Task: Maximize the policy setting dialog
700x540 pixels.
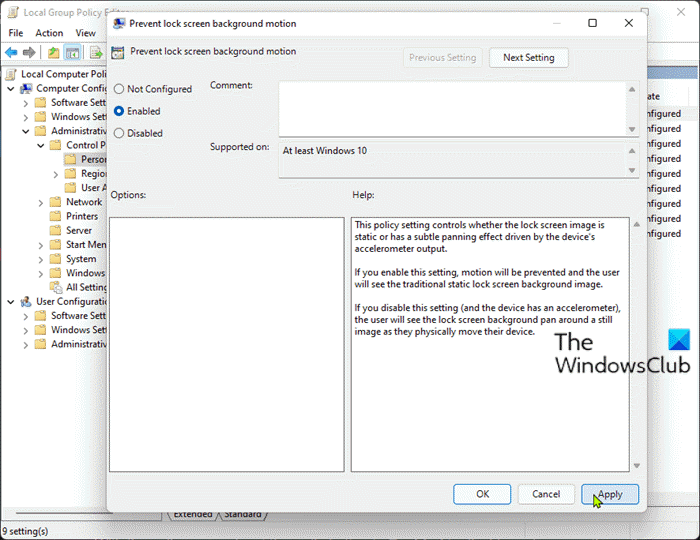Action: coord(592,23)
